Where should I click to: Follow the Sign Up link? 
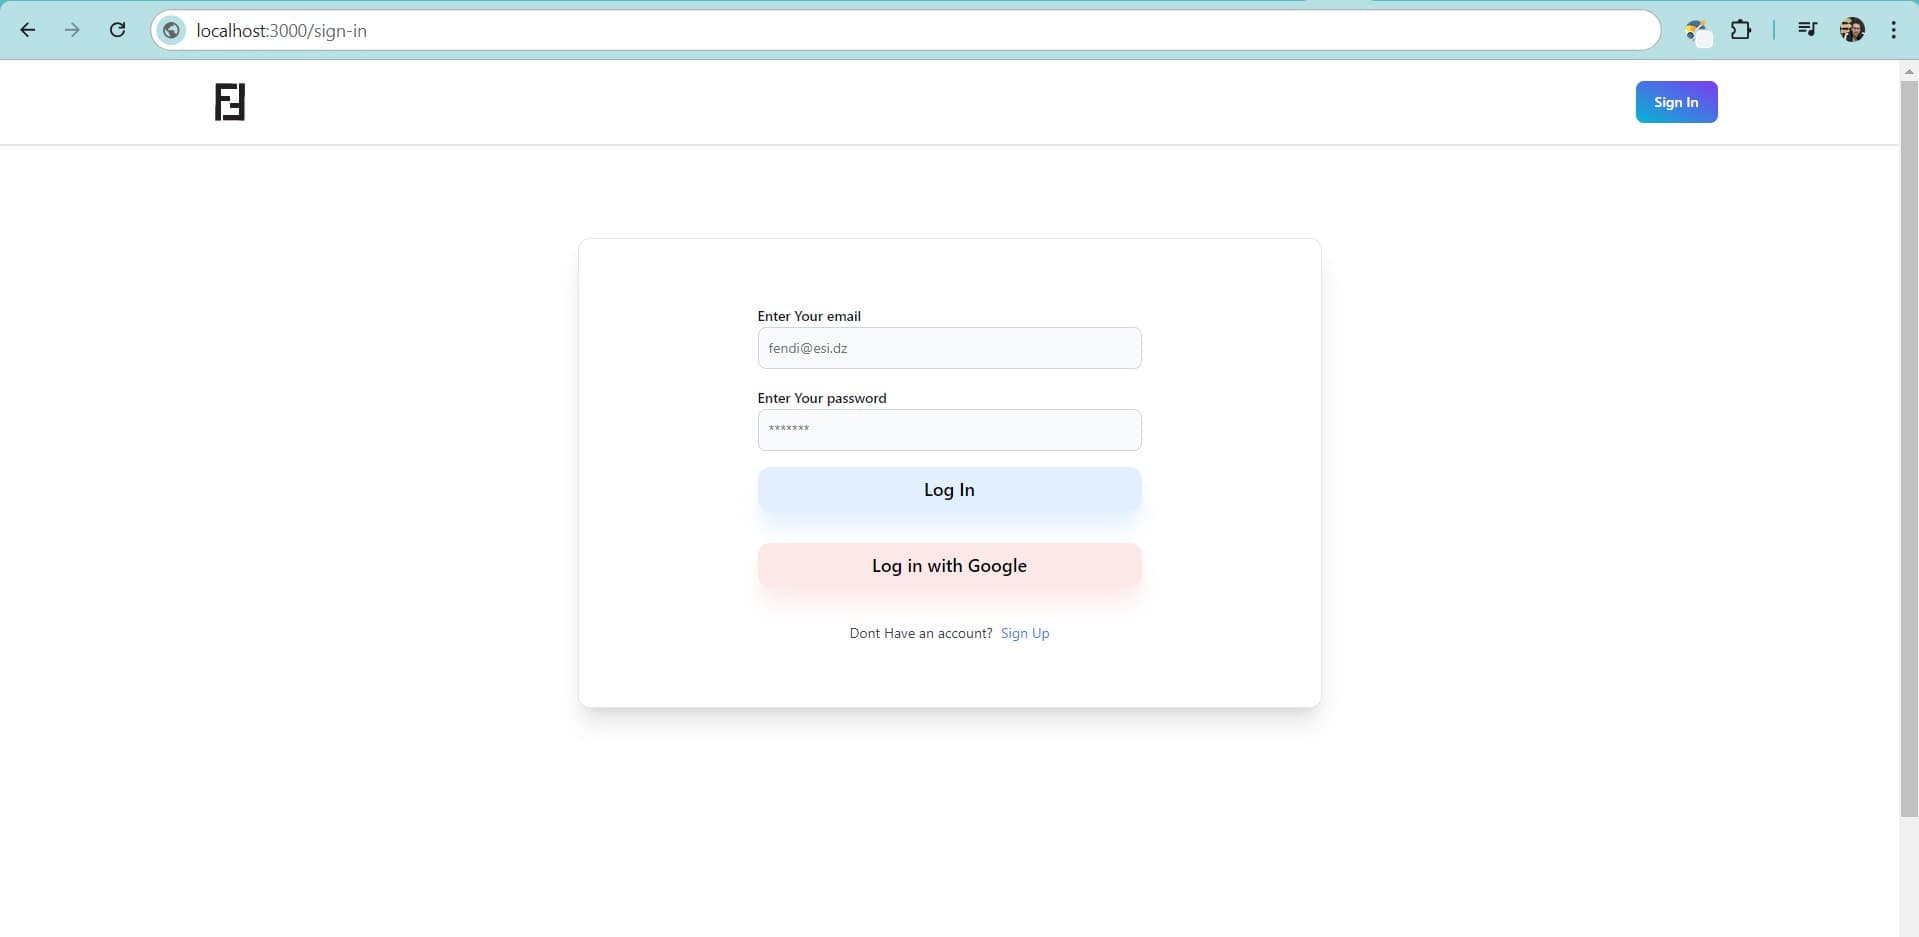tap(1025, 633)
